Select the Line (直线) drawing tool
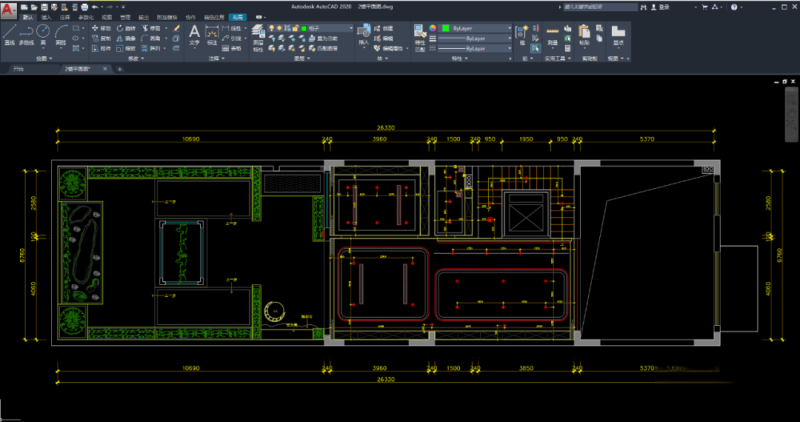800x422 pixels. click(x=9, y=34)
